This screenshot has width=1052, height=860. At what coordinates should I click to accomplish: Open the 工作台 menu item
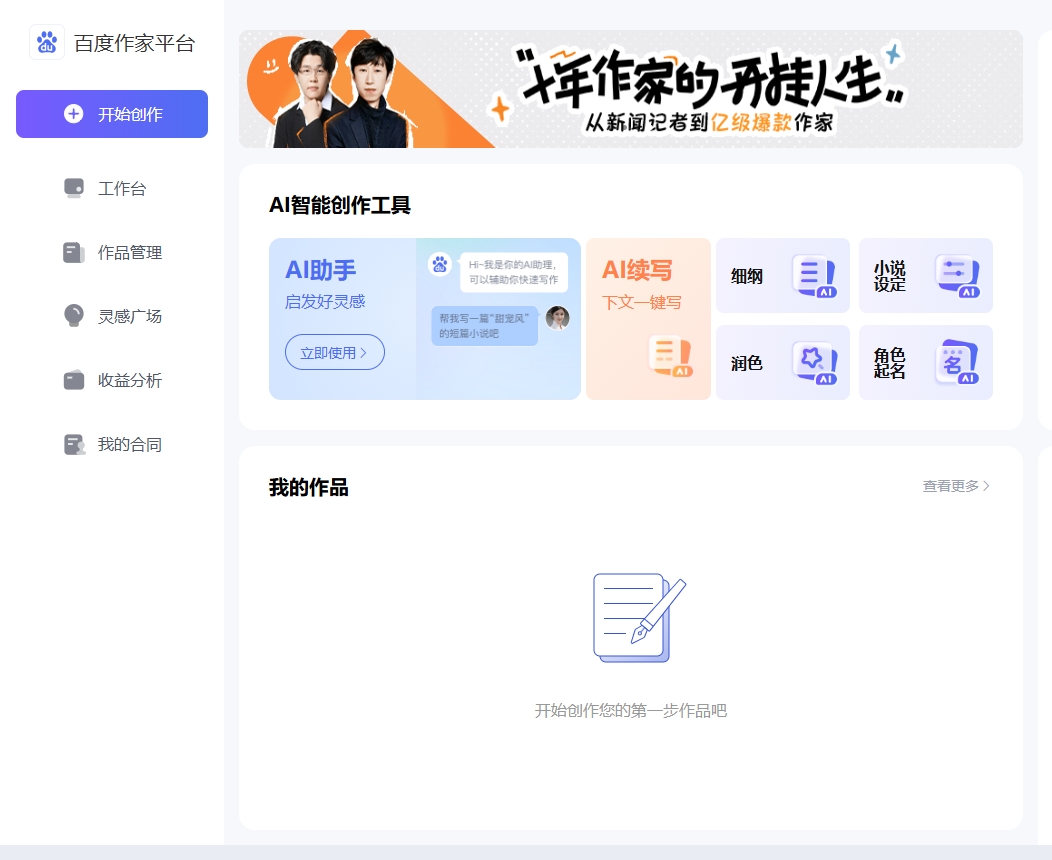112,189
